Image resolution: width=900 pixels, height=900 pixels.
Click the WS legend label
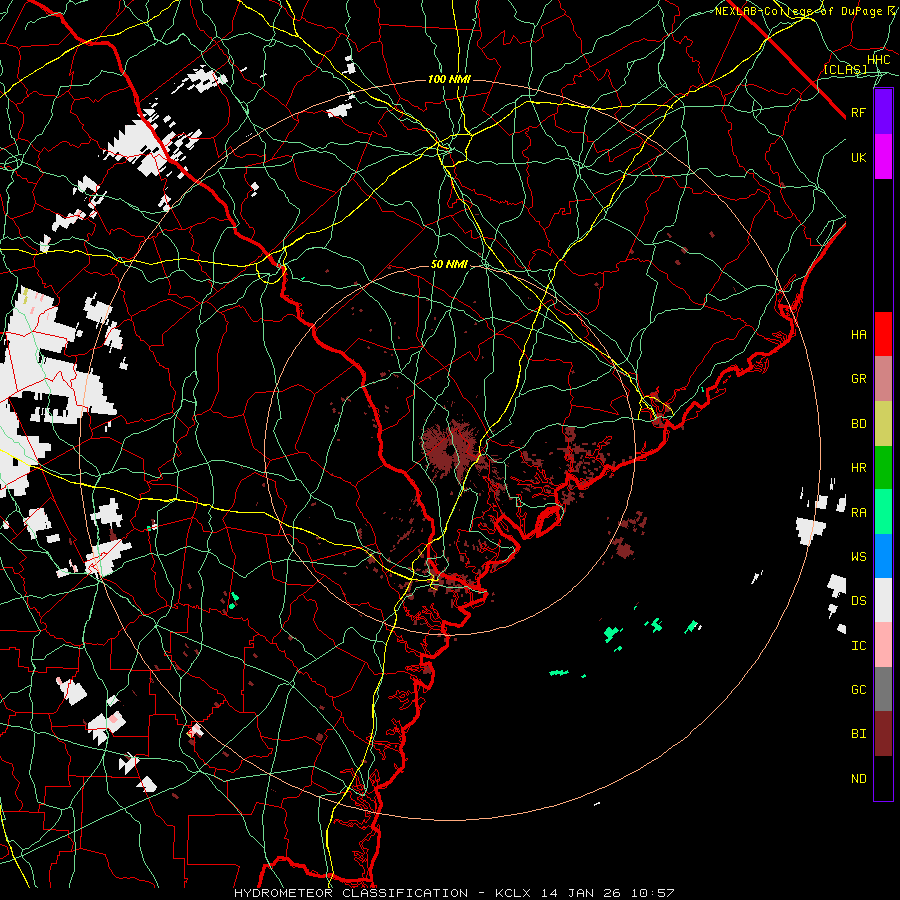click(858, 557)
